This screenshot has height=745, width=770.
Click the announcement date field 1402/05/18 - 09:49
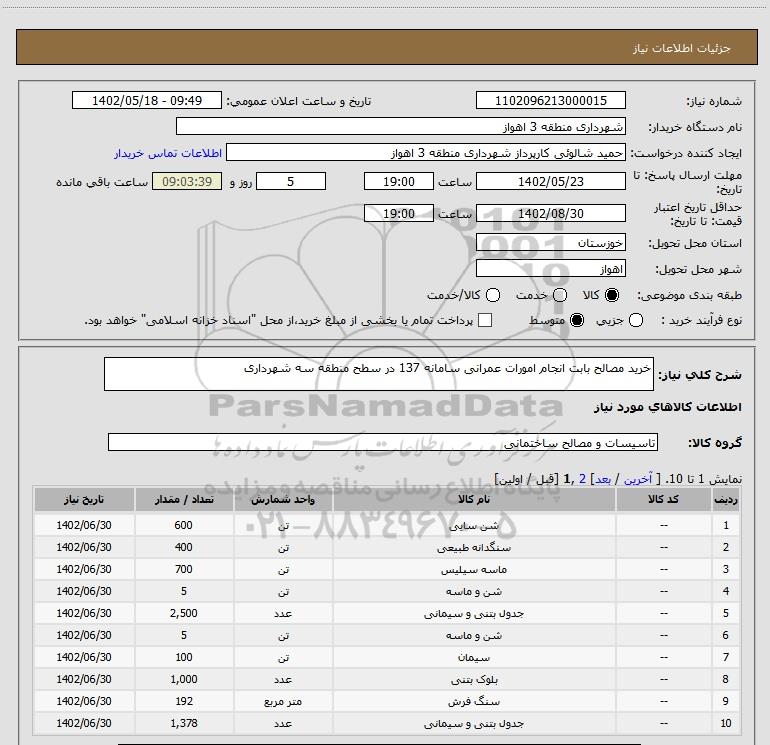coord(147,100)
